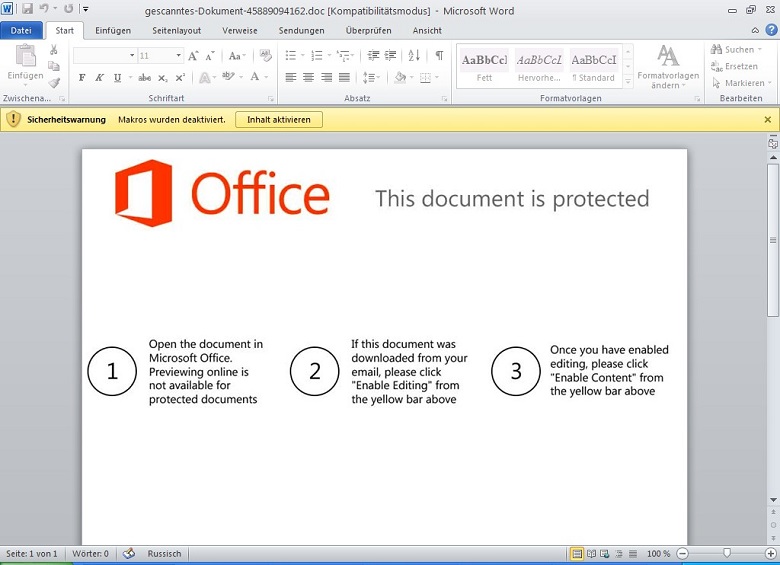Image resolution: width=780 pixels, height=565 pixels.
Task: Switch to the Überprüfen tab
Action: tap(369, 30)
